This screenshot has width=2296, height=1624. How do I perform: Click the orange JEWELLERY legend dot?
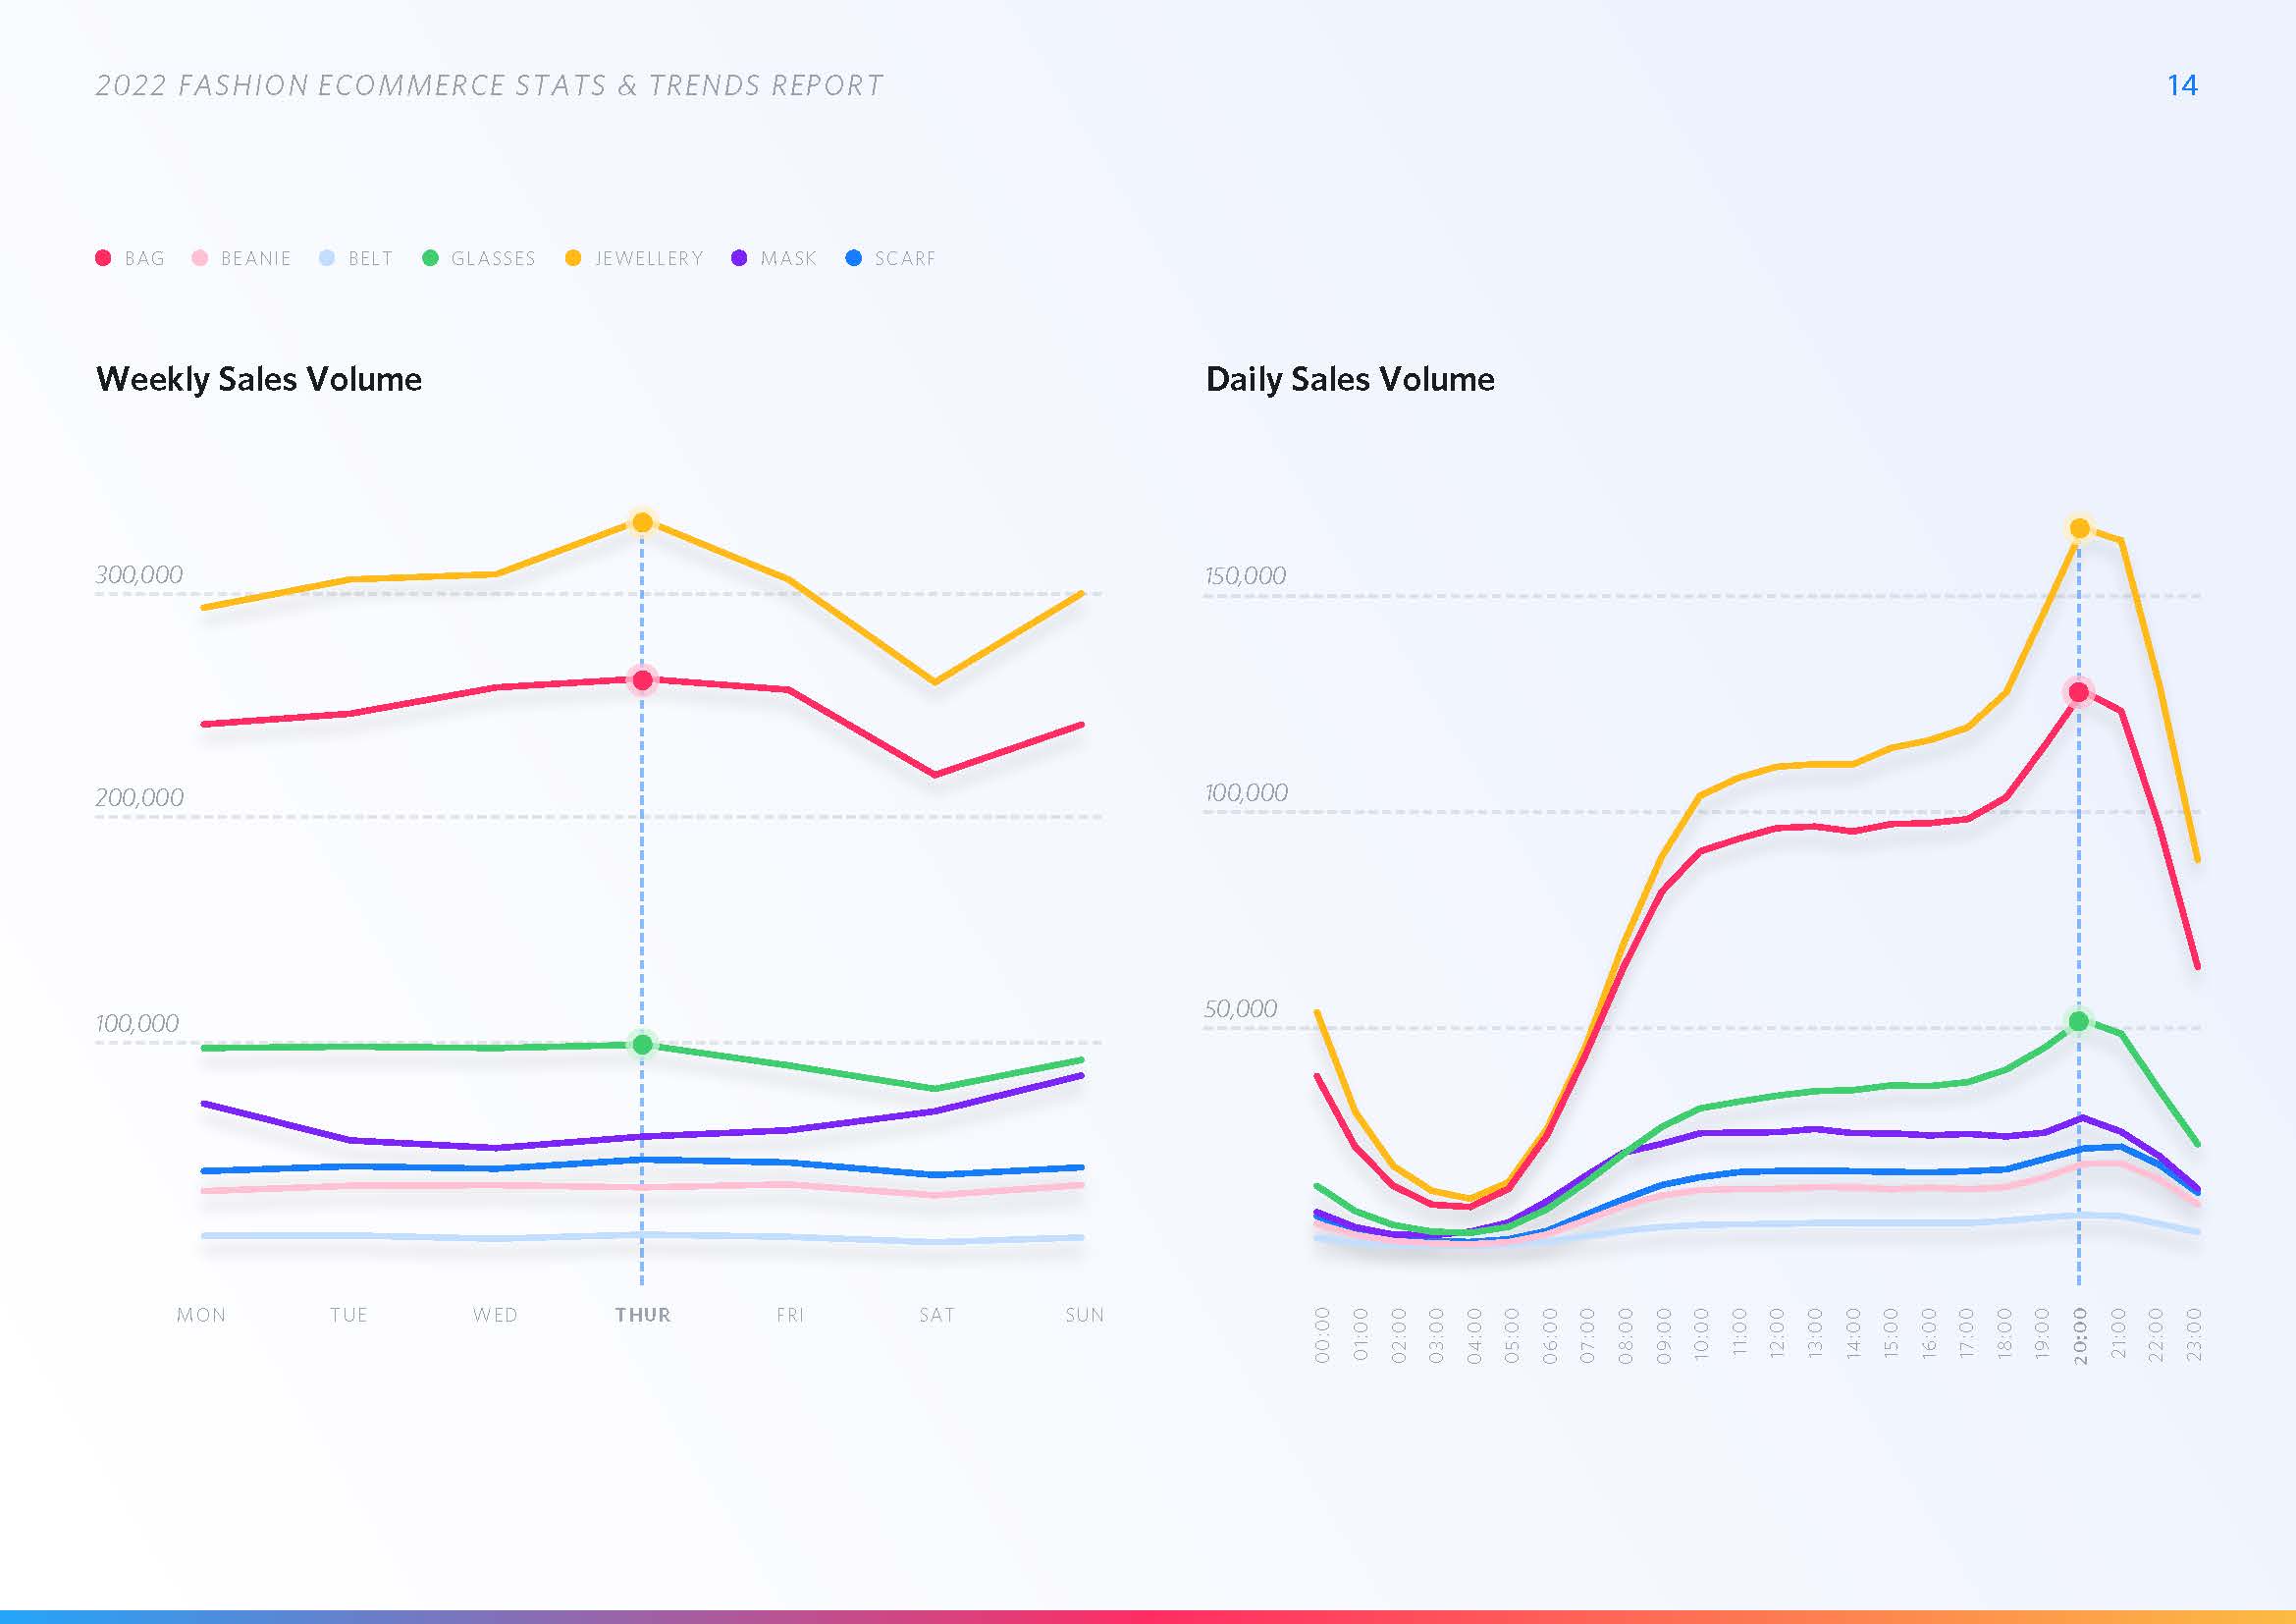pos(573,258)
